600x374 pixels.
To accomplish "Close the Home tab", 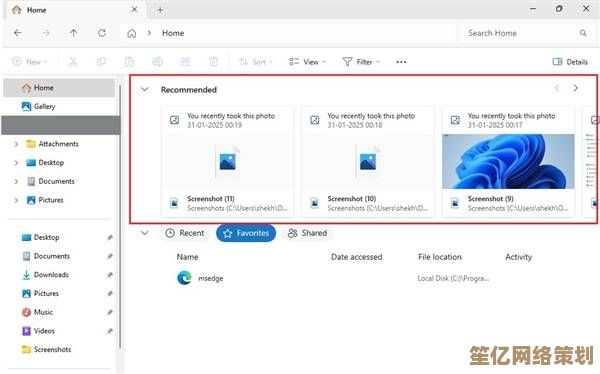I will [x=134, y=10].
